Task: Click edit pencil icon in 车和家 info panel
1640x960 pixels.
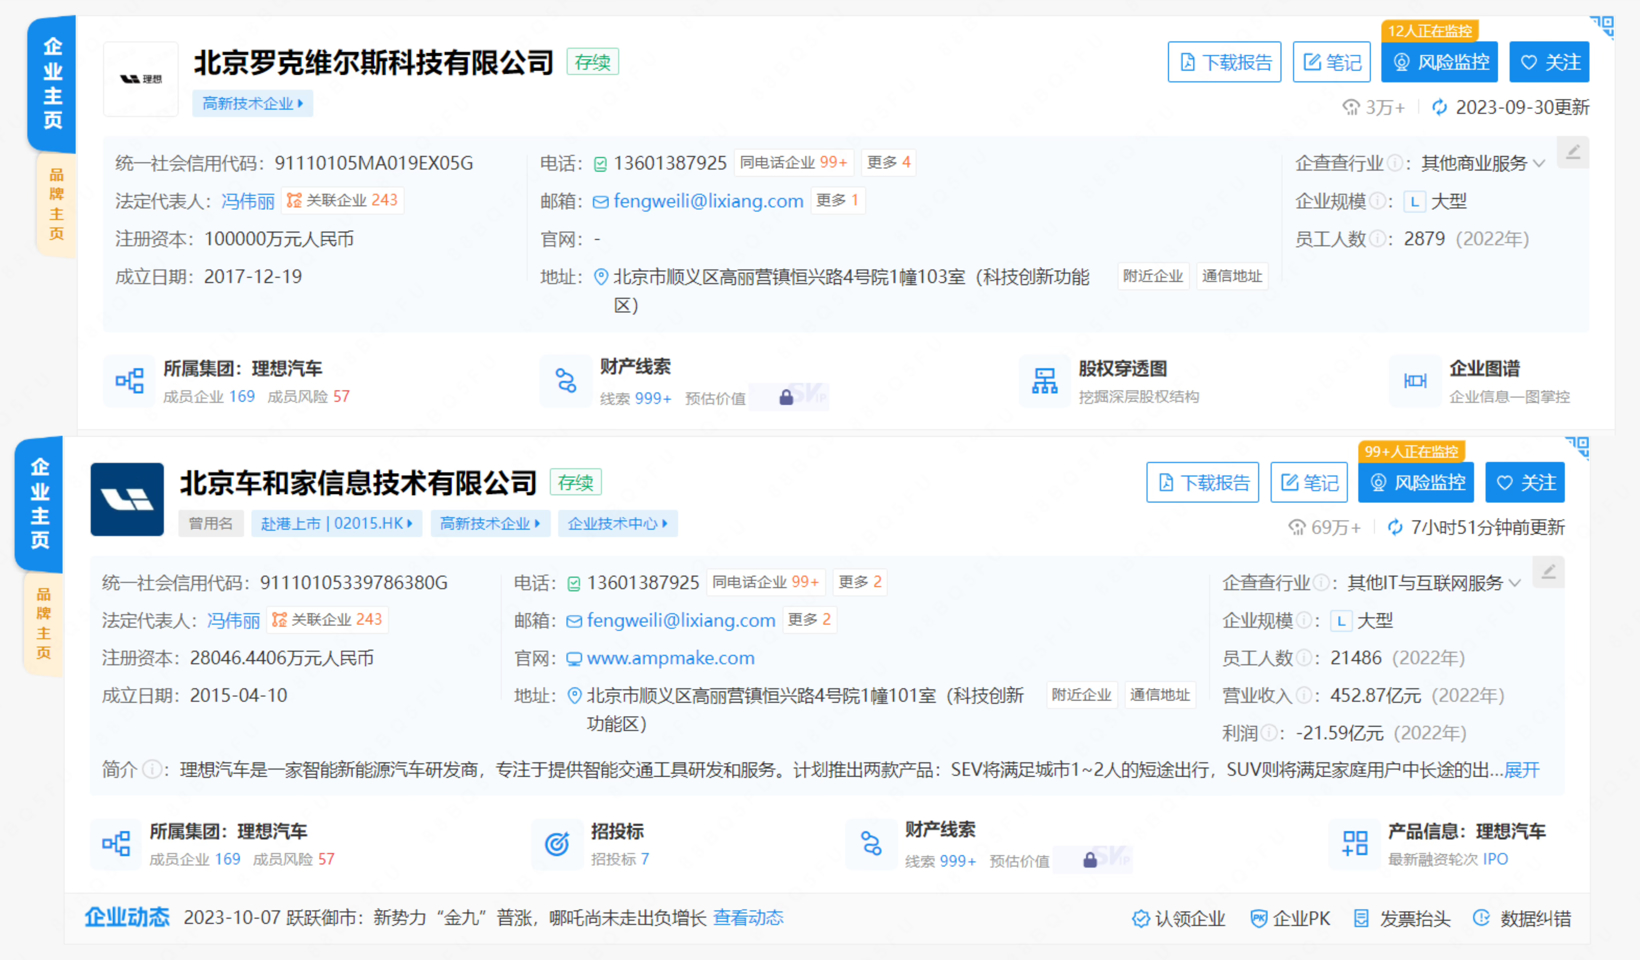Action: 1548,573
